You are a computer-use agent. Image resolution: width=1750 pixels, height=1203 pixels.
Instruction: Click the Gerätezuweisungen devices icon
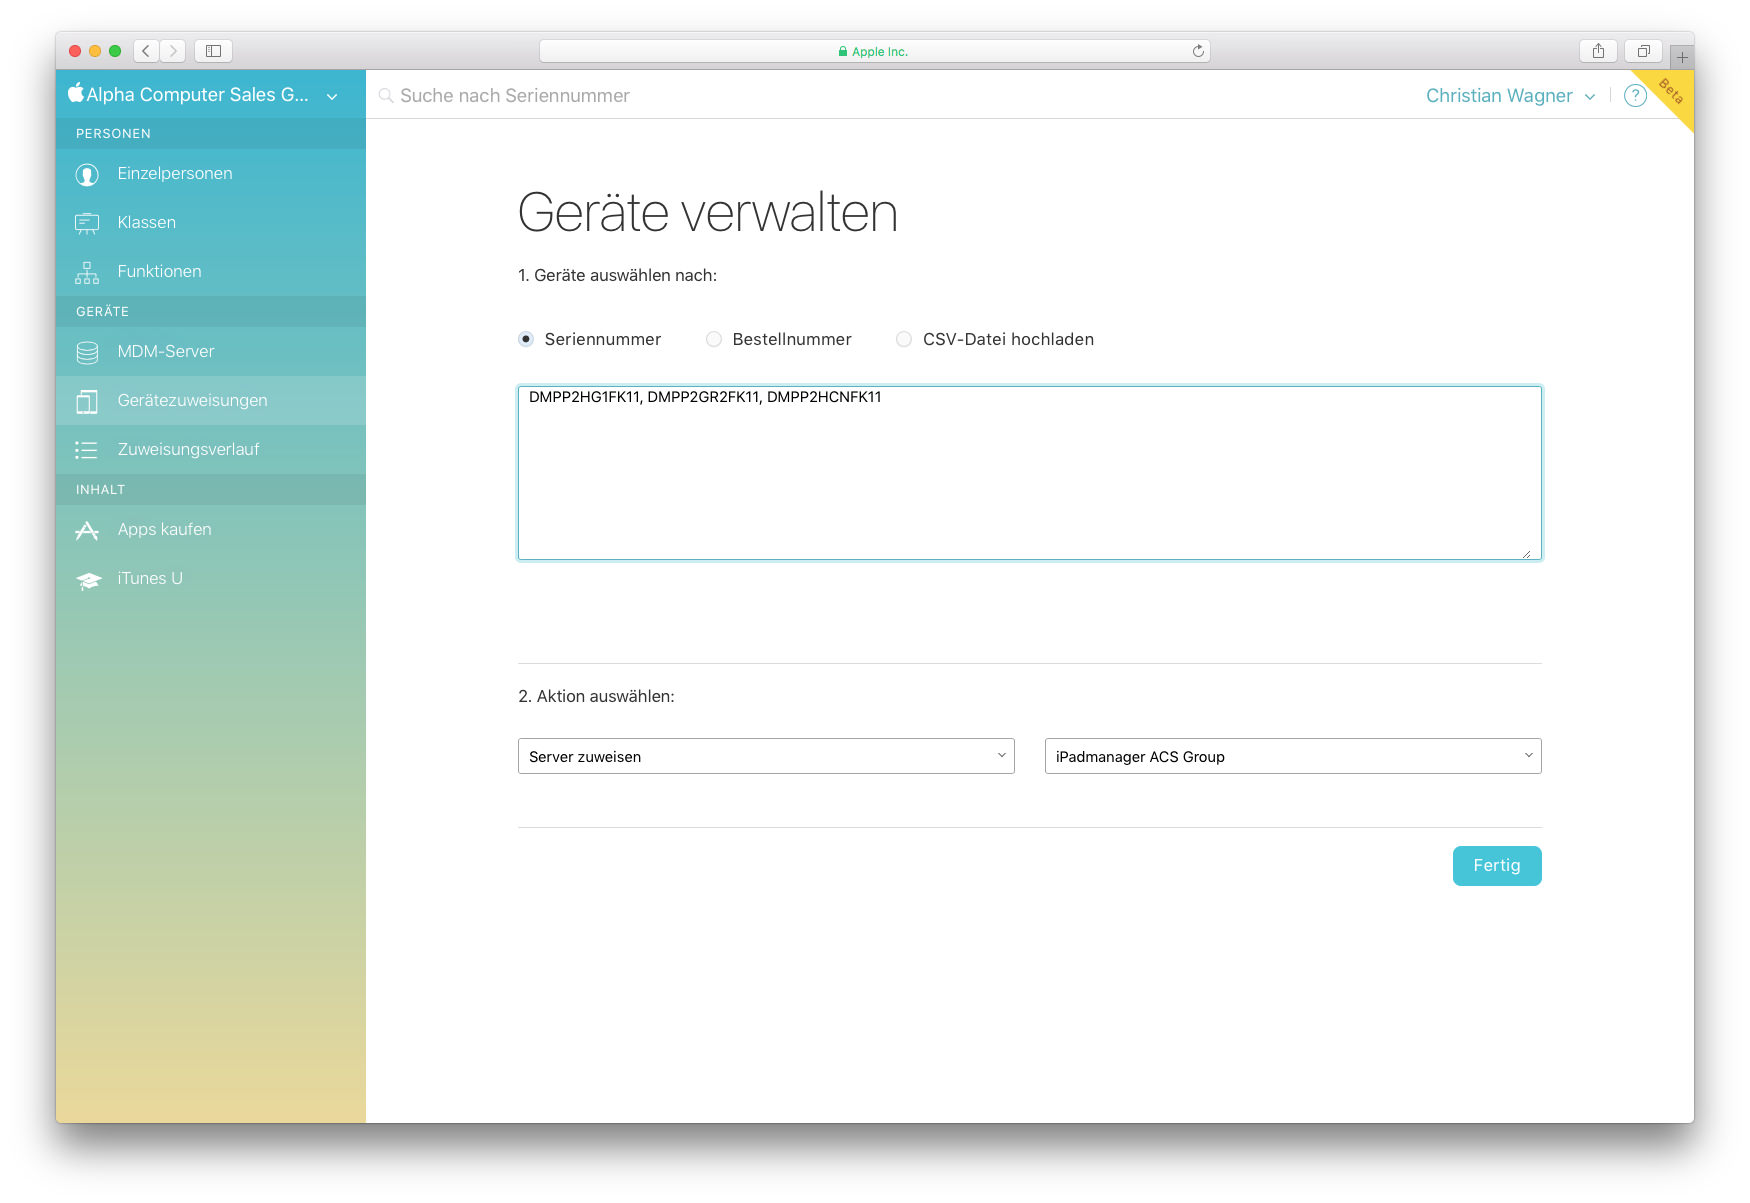[x=87, y=401]
